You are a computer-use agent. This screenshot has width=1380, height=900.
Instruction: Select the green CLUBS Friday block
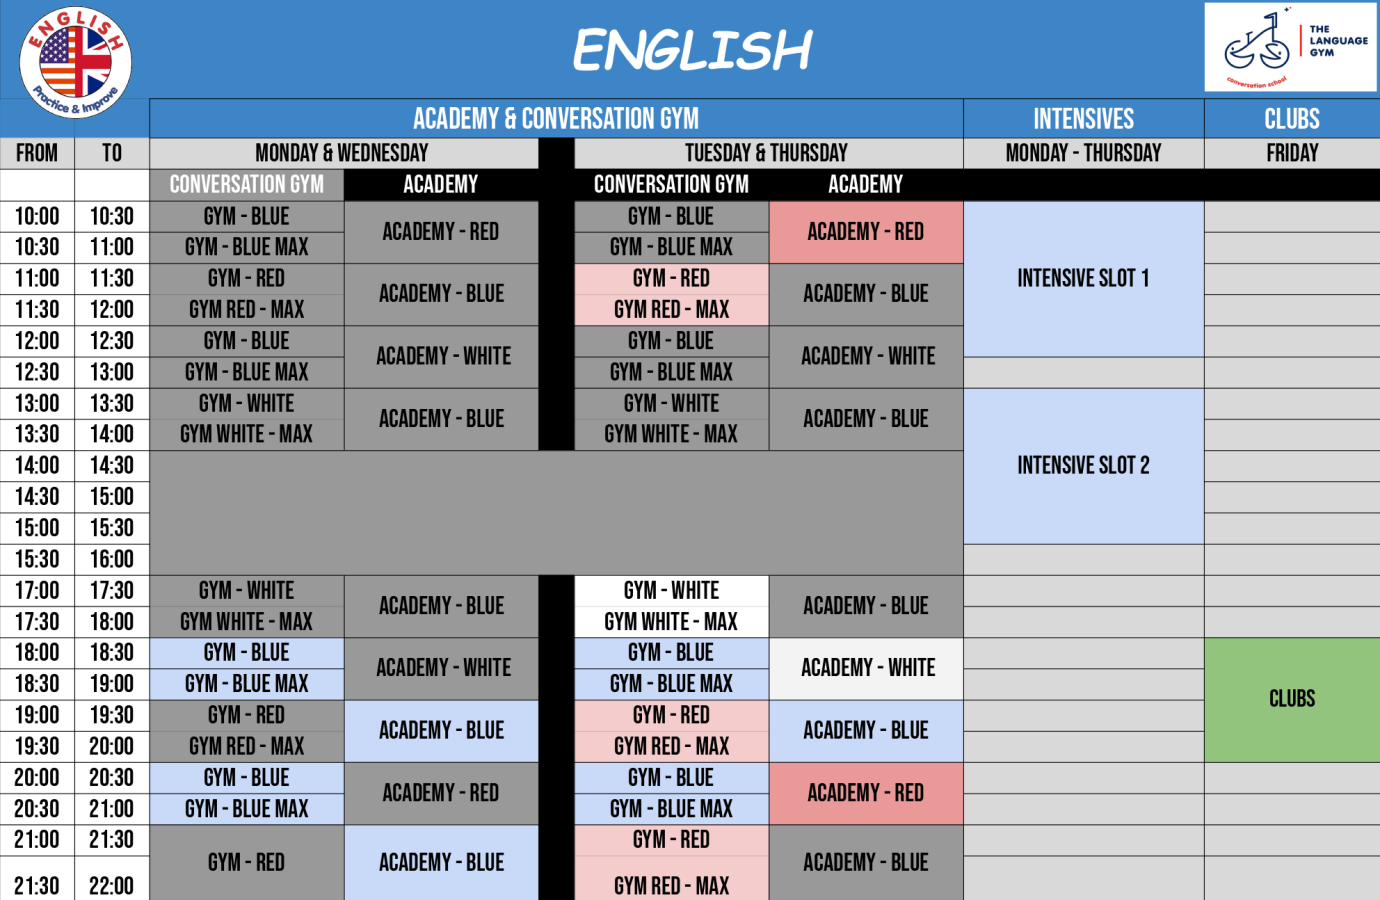(x=1292, y=699)
